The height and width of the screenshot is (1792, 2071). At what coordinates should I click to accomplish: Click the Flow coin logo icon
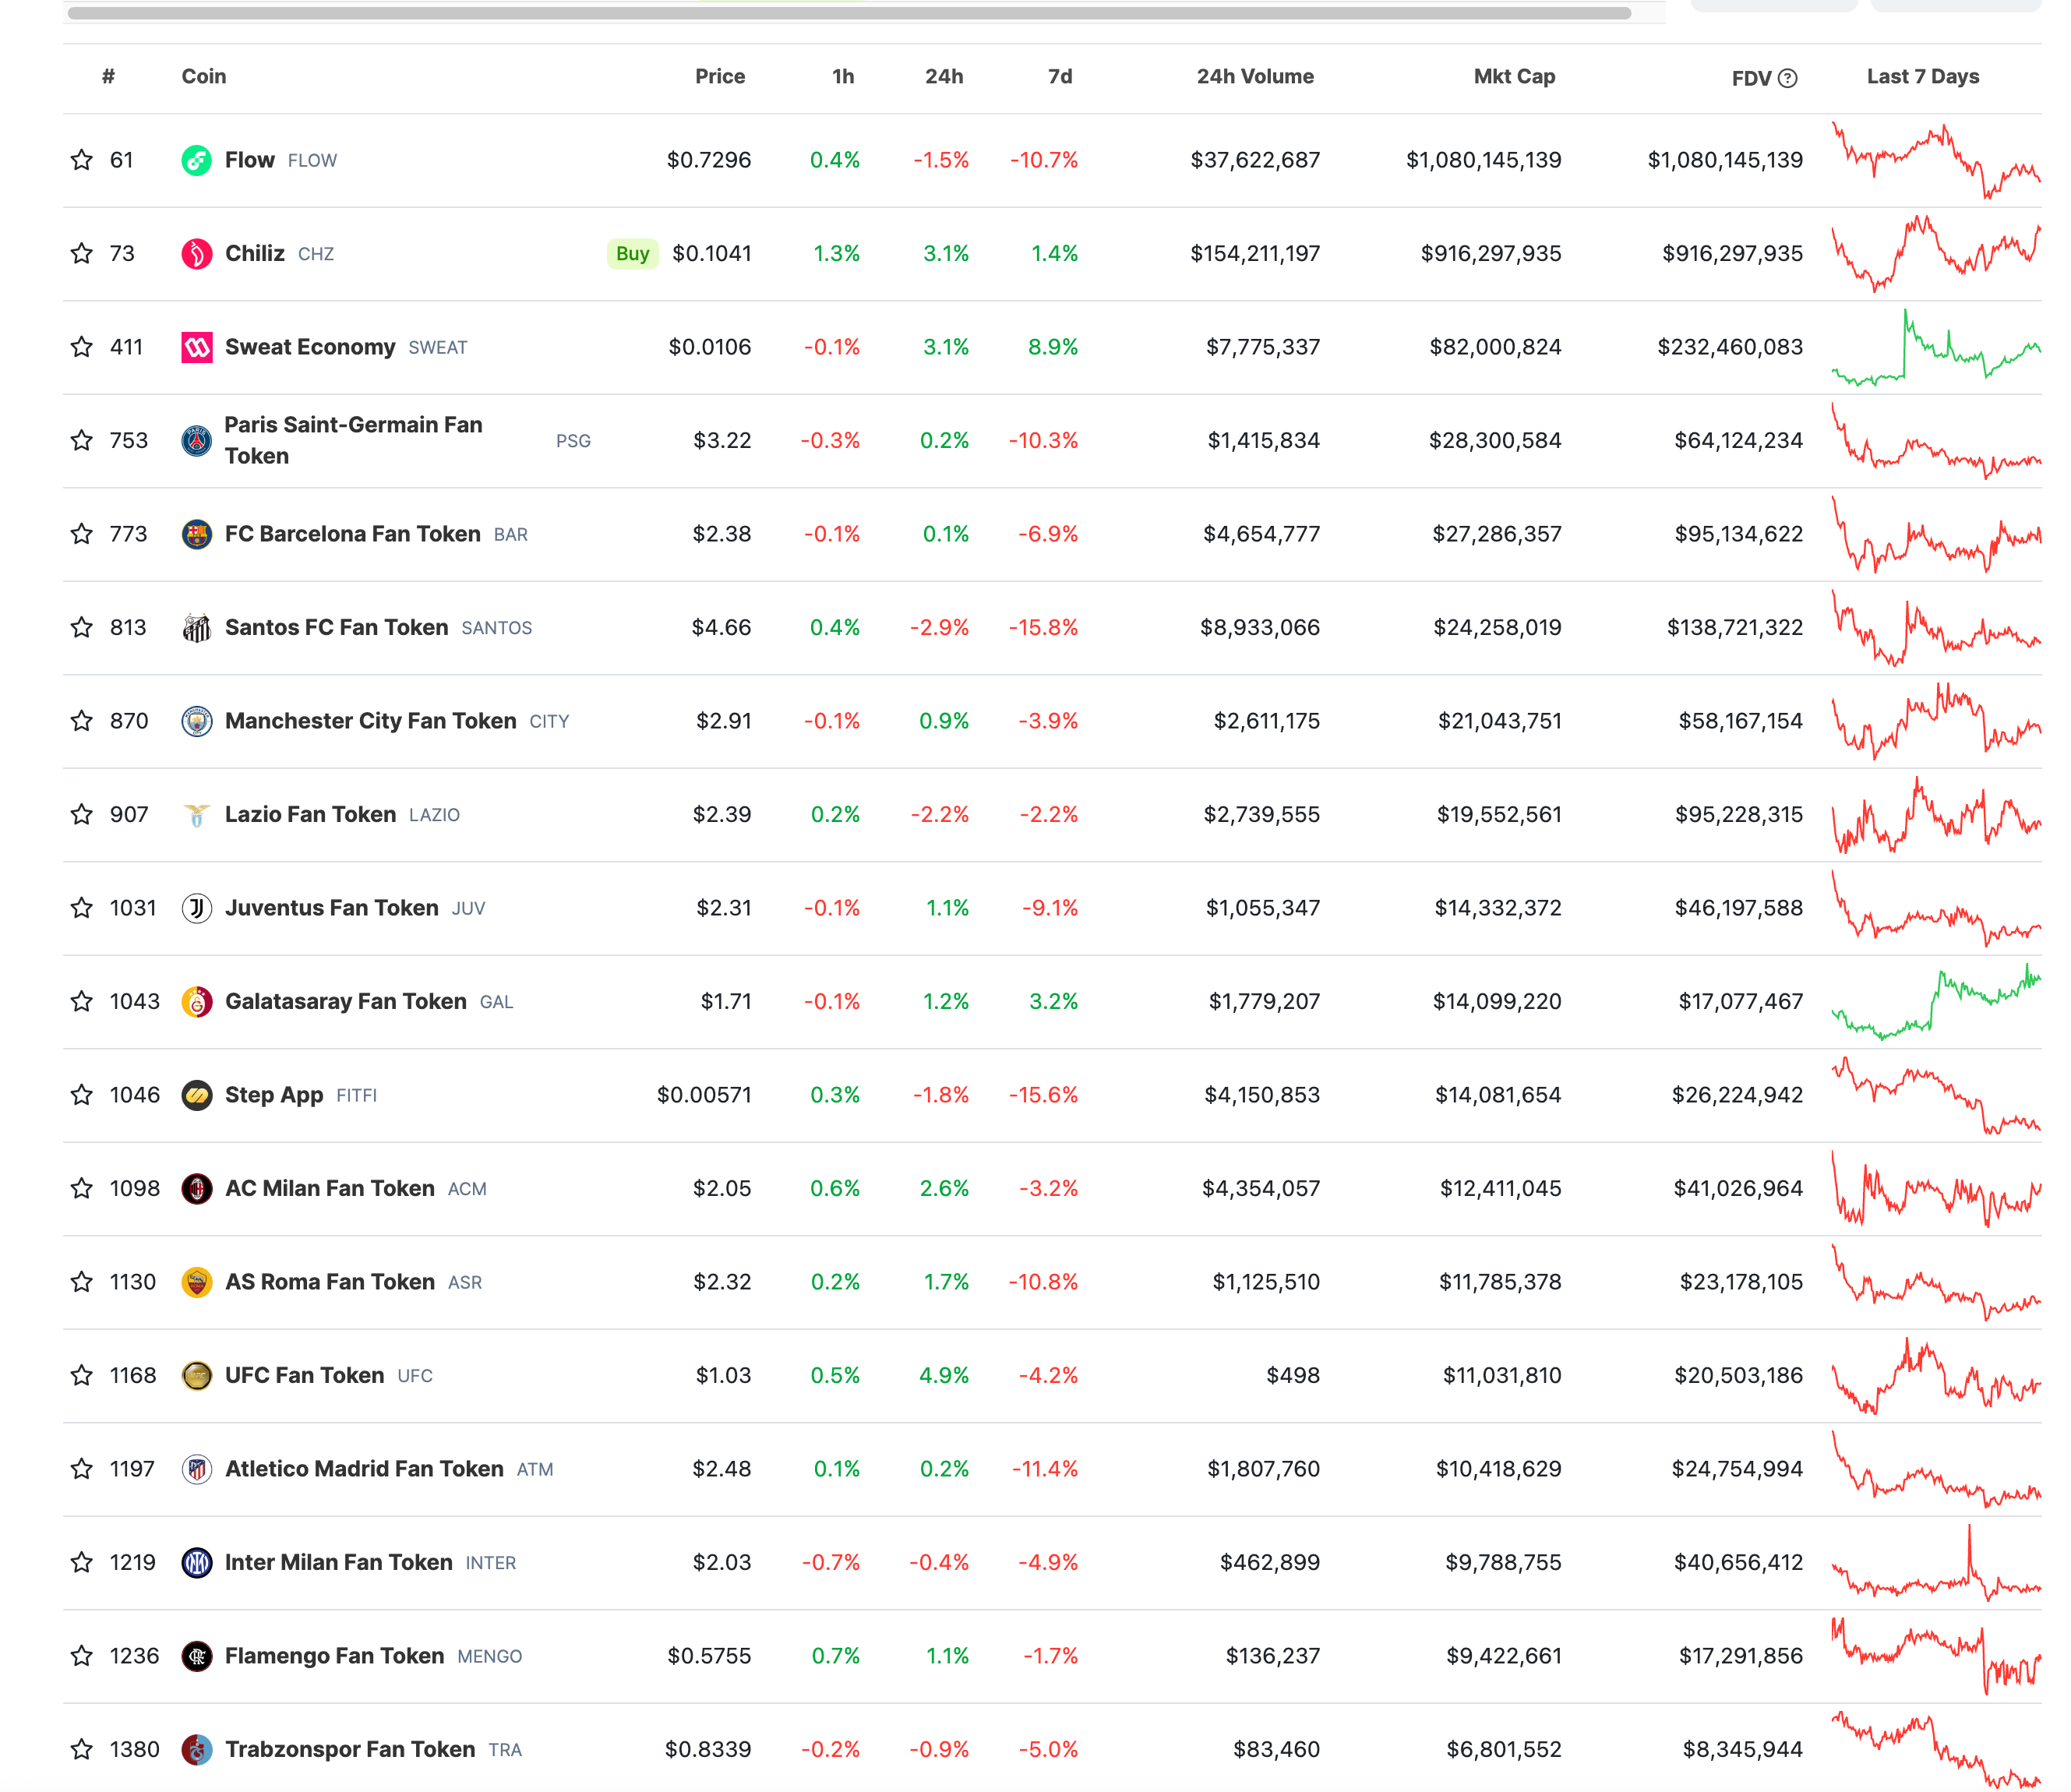196,160
